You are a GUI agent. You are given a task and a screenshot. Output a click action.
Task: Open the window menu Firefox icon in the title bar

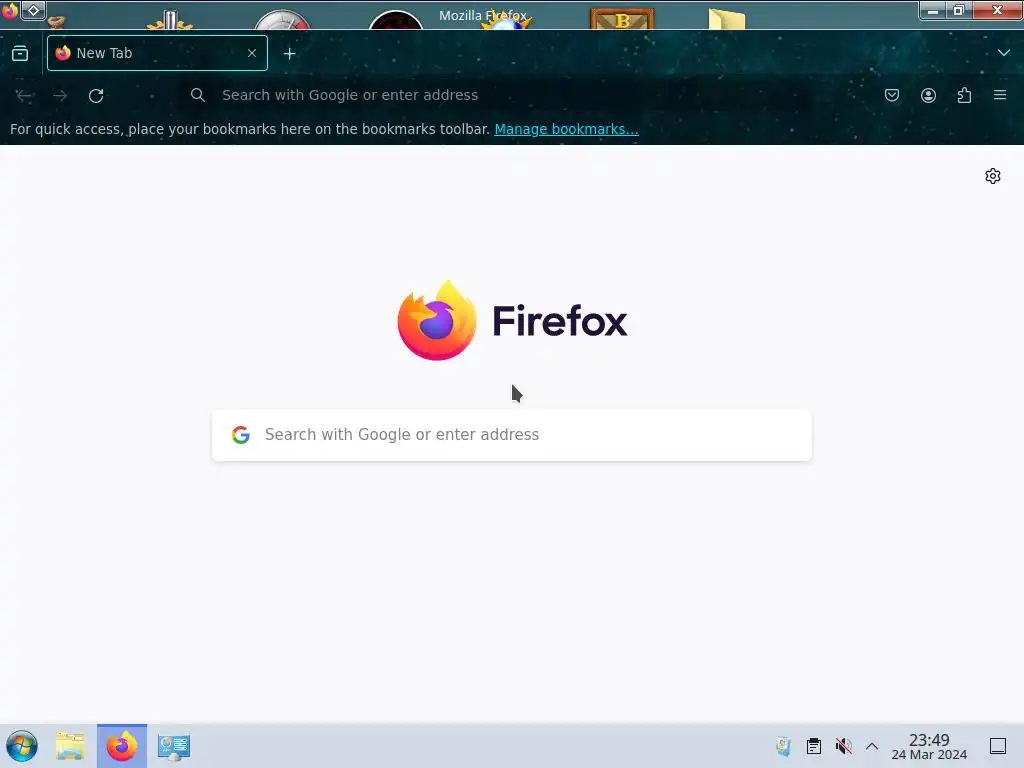coord(10,10)
